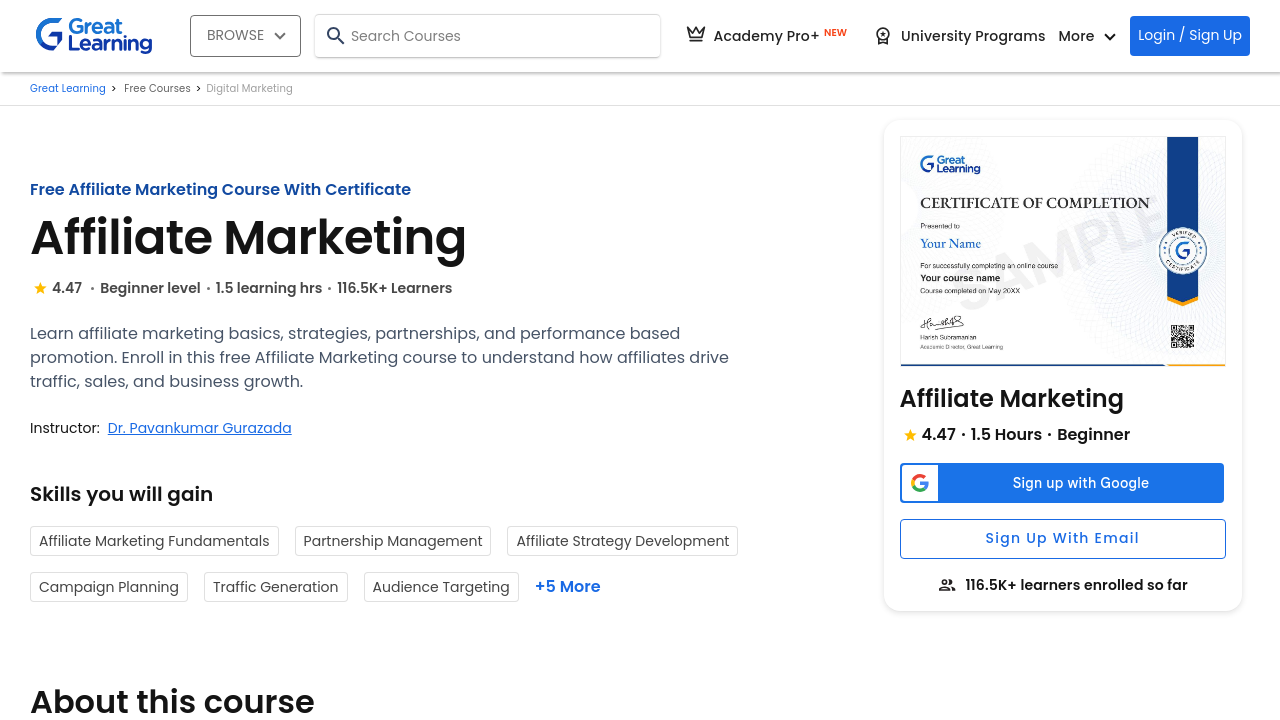Click Sign up with Google button

coord(1062,483)
